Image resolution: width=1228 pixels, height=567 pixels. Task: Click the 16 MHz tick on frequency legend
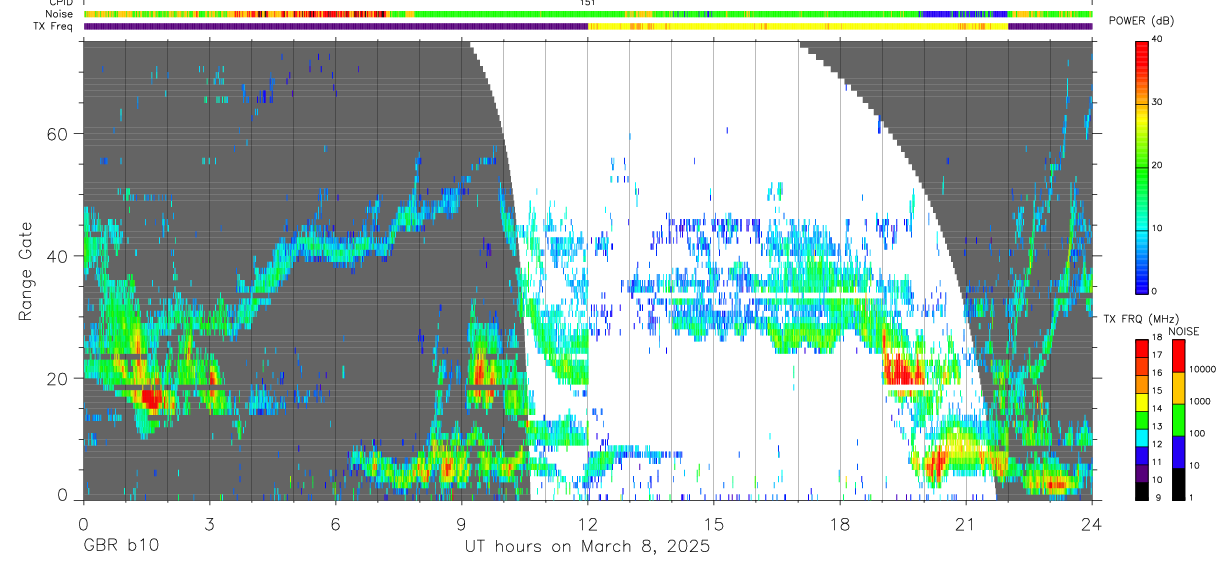tap(1157, 373)
